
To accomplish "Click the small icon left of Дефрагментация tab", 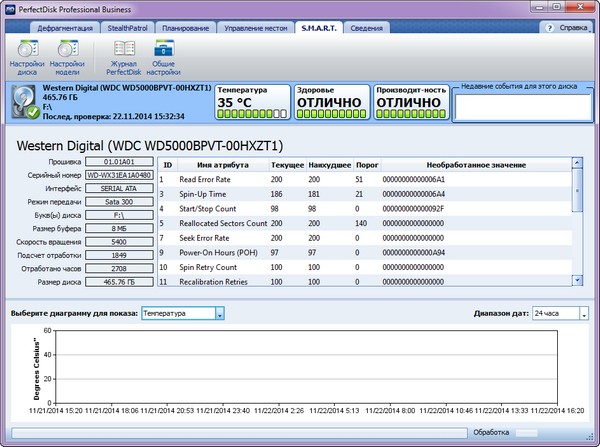I will [x=13, y=28].
